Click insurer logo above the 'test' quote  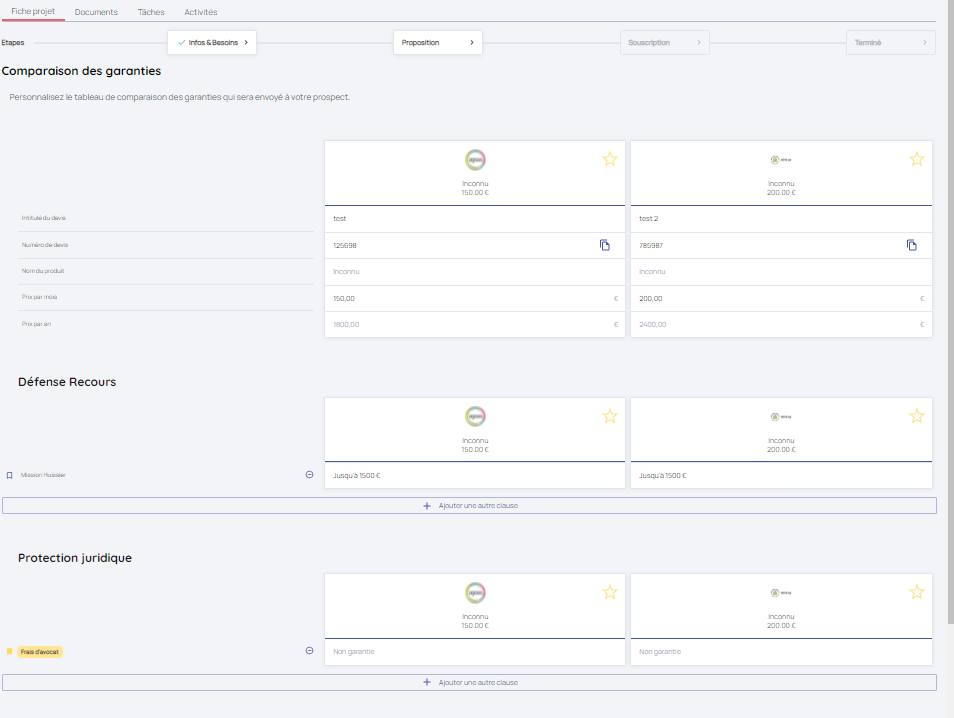(x=475, y=159)
